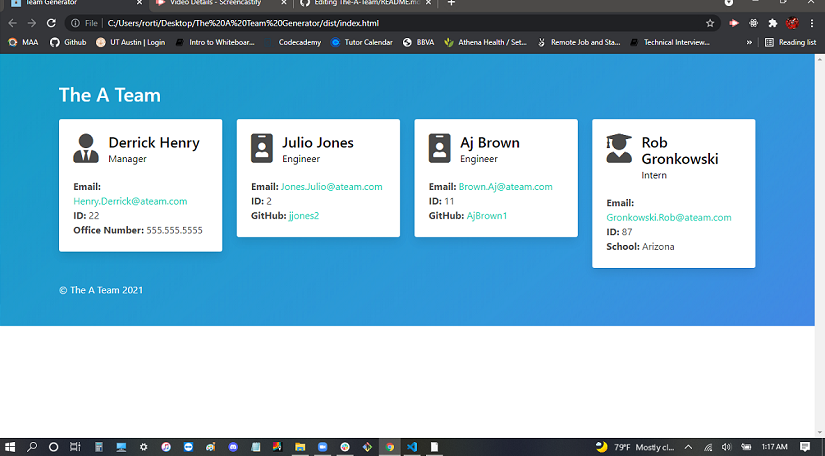Screen dimensions: 825x456
Task: Close the Video Details - Screencastify tab
Action: [284, 3]
